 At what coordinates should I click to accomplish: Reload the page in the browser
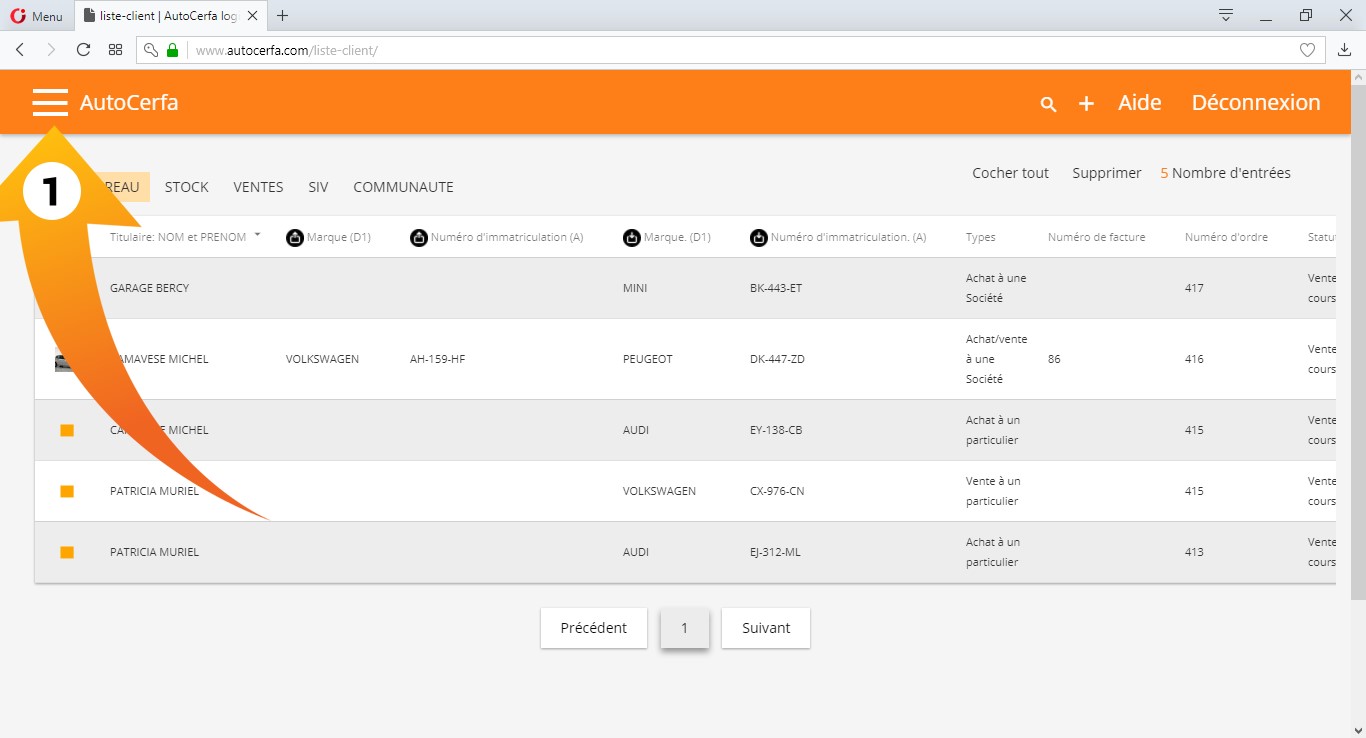84,50
